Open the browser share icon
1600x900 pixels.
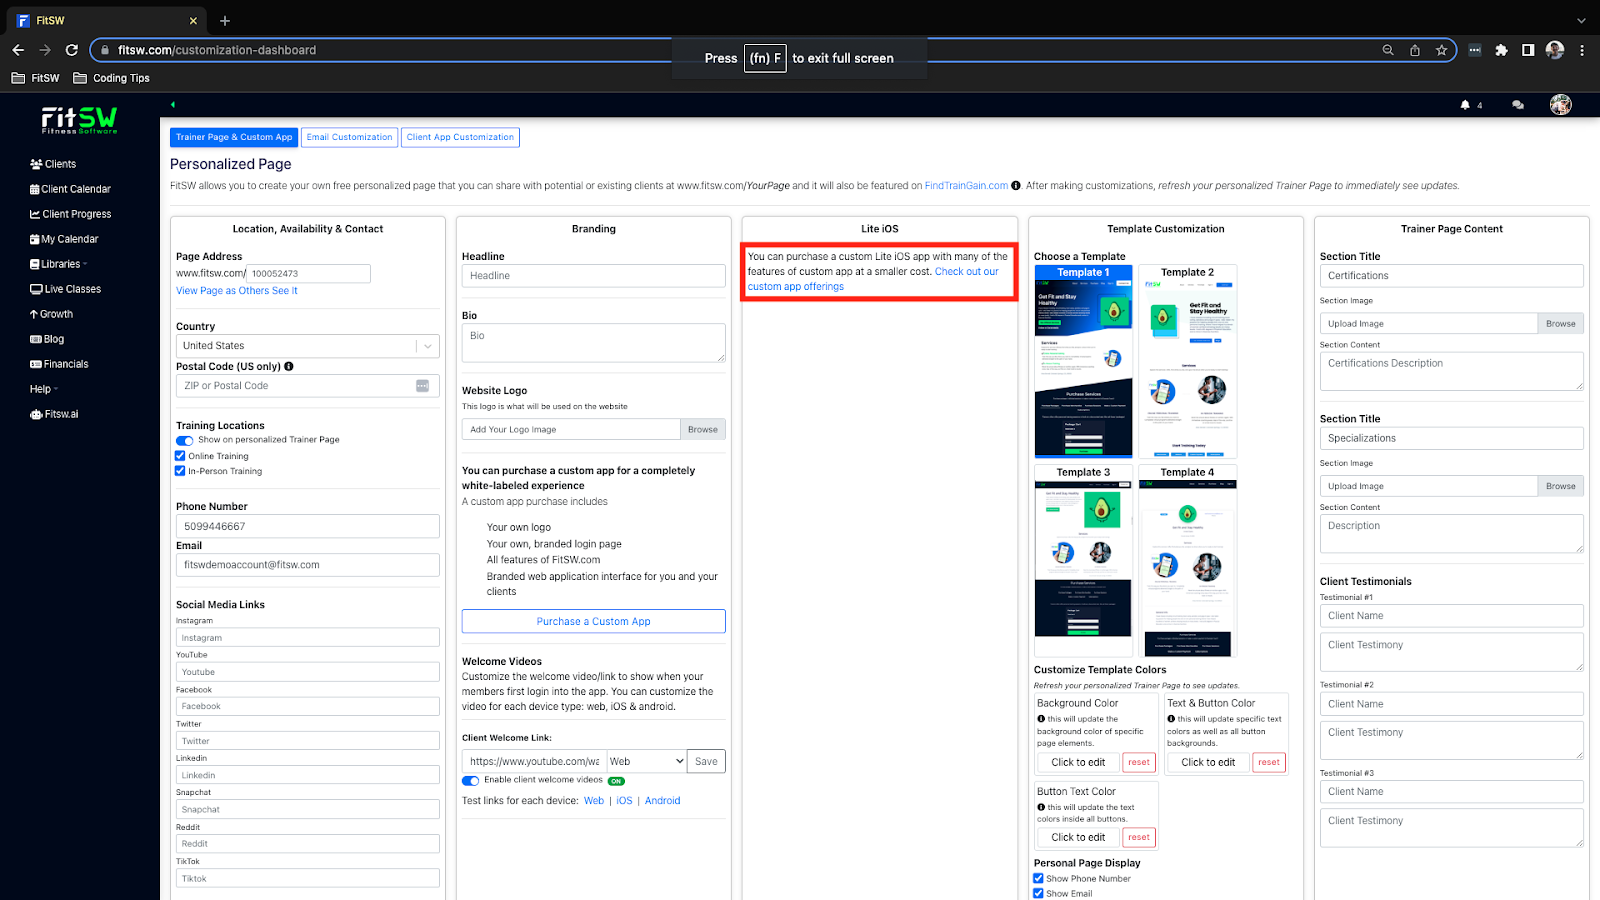pos(1415,50)
